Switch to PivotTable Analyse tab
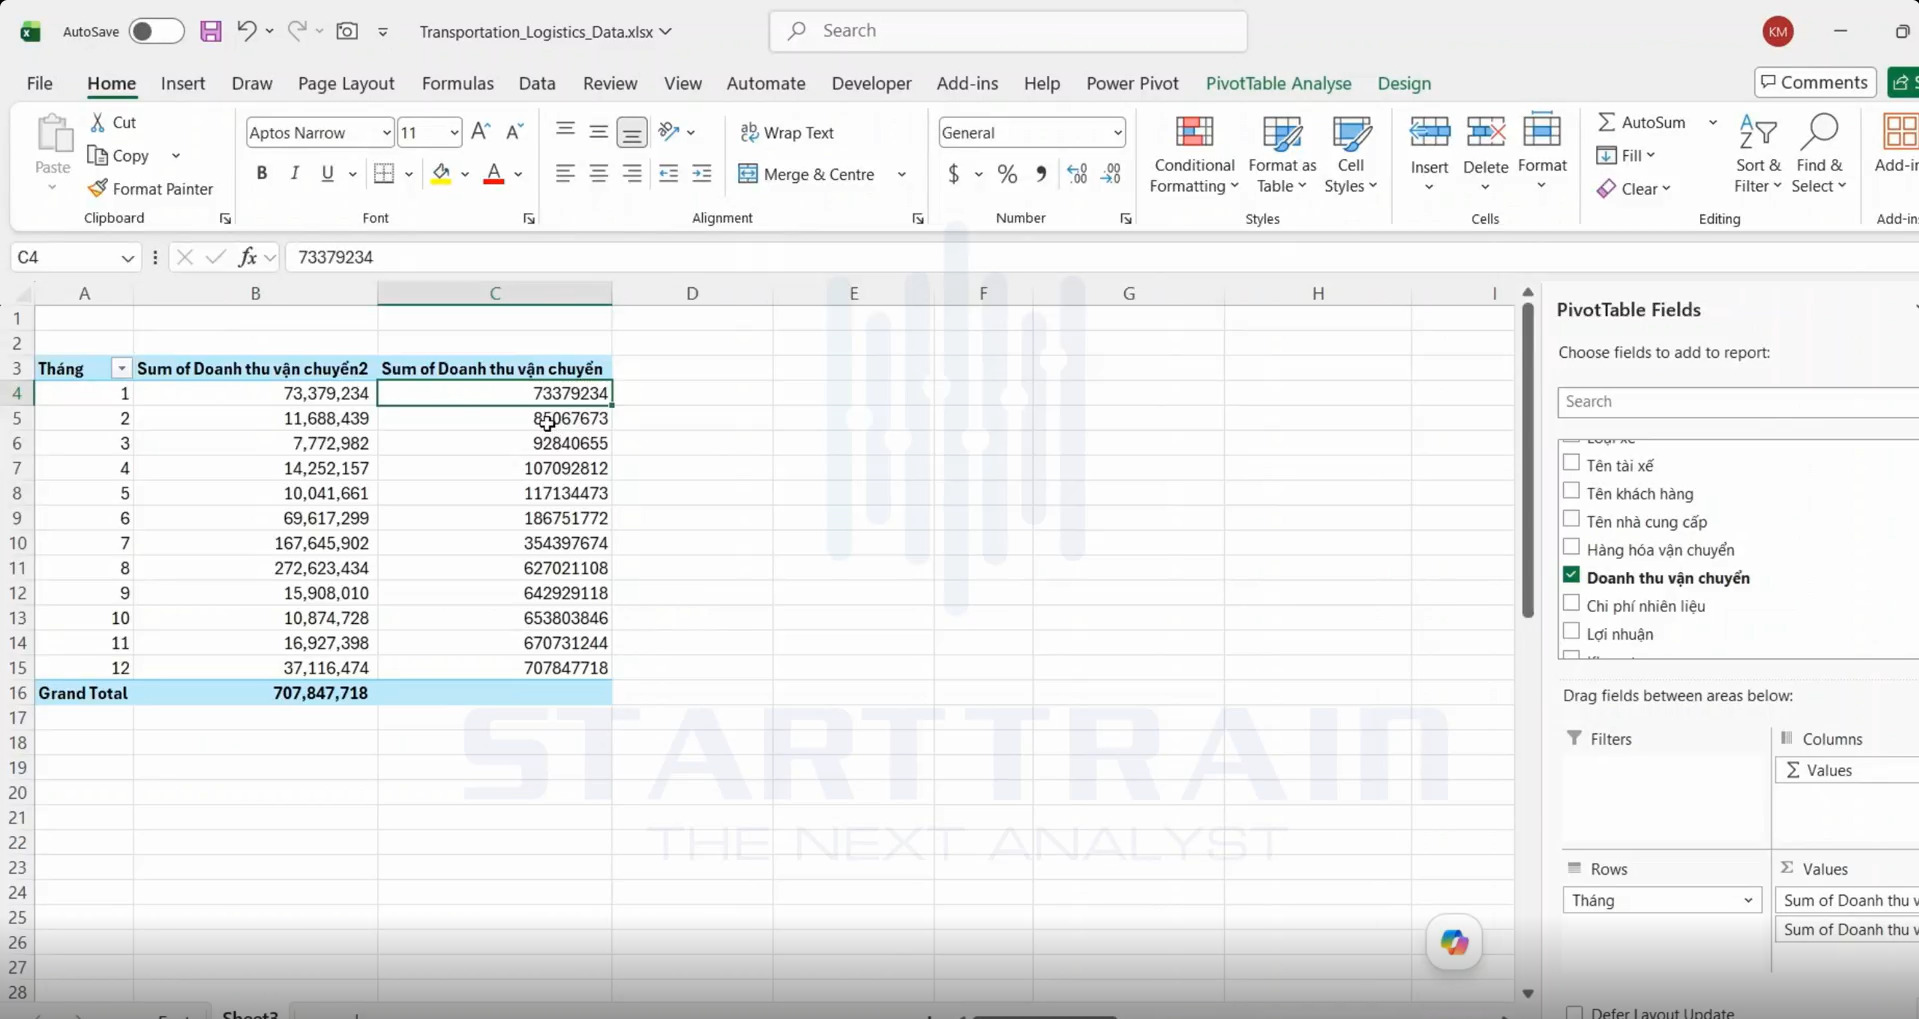This screenshot has width=1919, height=1019. click(x=1278, y=84)
